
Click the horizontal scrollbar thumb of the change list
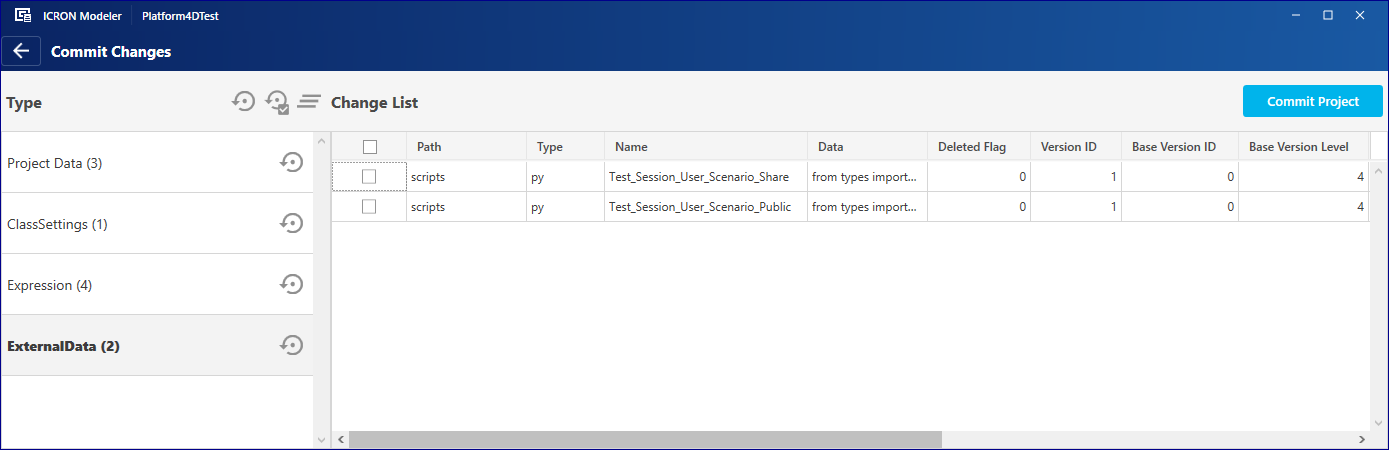pyautogui.click(x=646, y=439)
